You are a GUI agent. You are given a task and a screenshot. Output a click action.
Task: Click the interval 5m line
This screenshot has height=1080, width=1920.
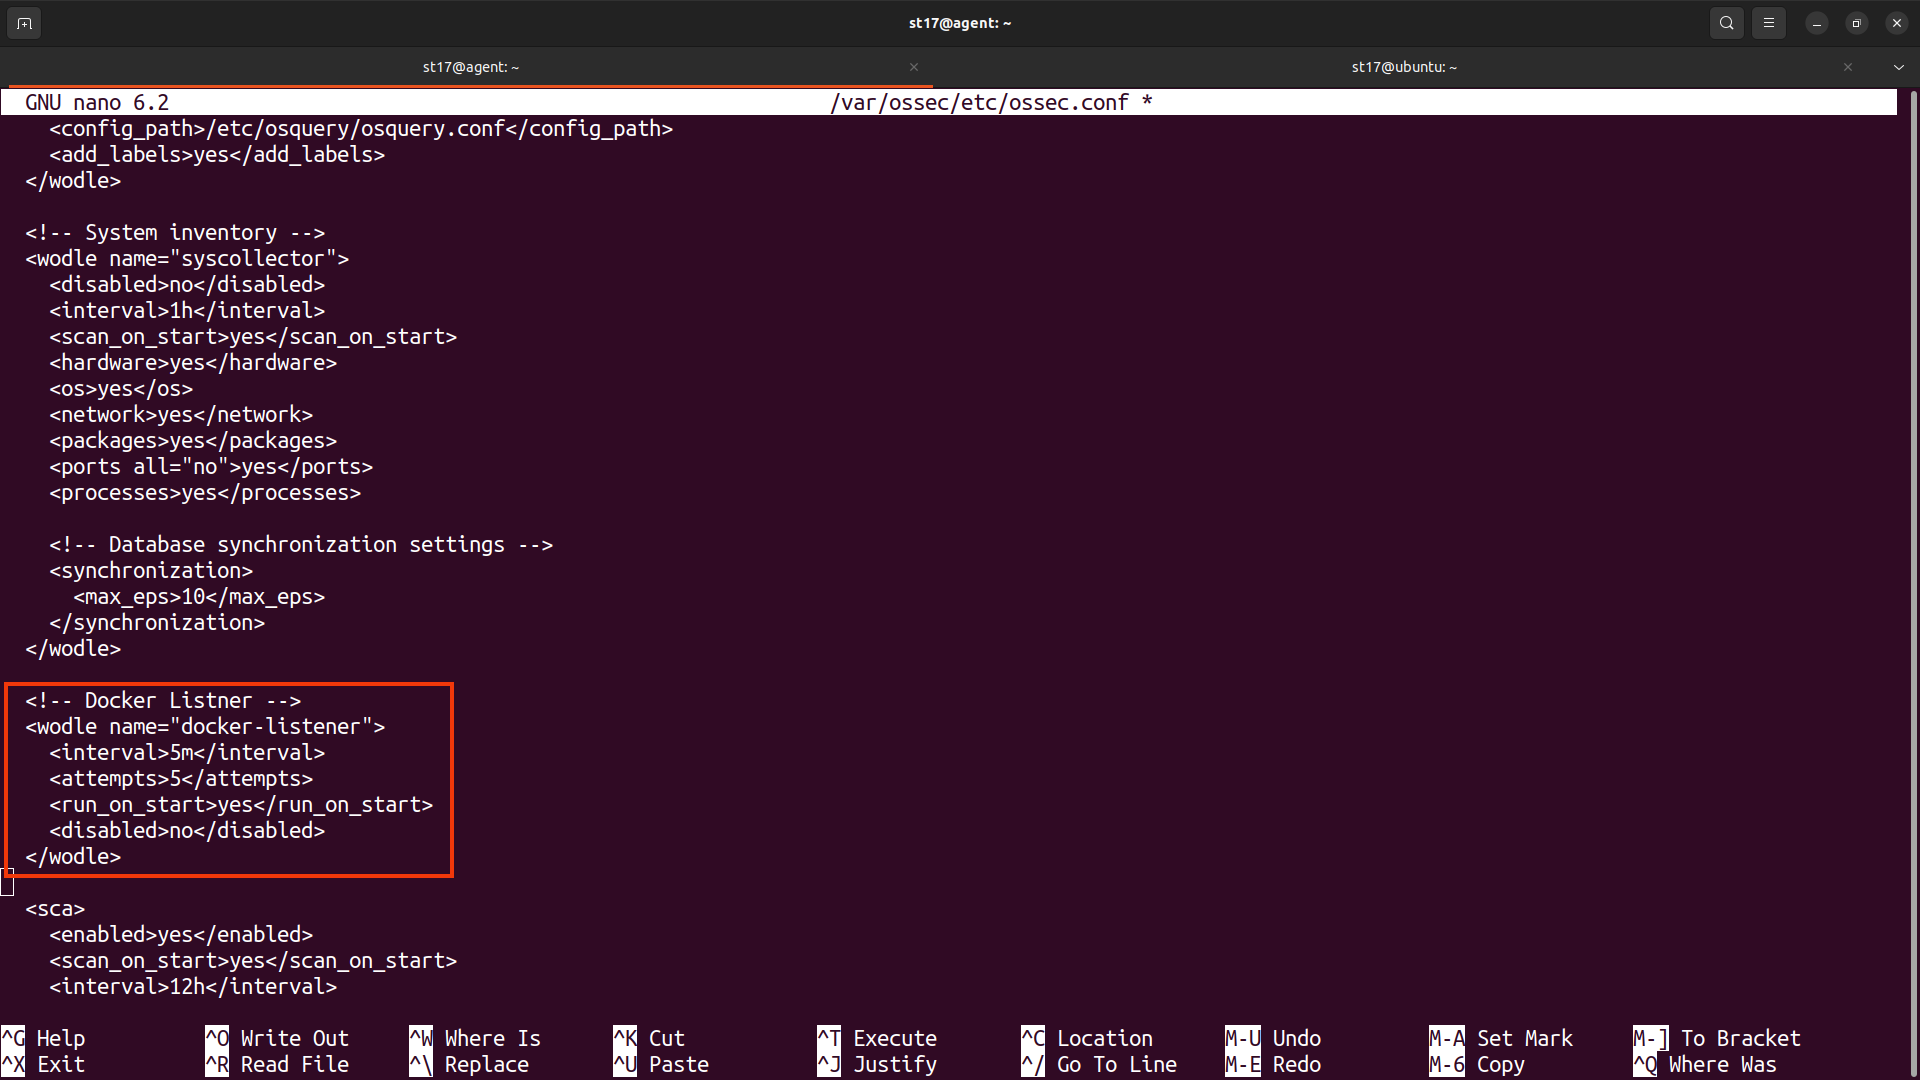(x=187, y=753)
